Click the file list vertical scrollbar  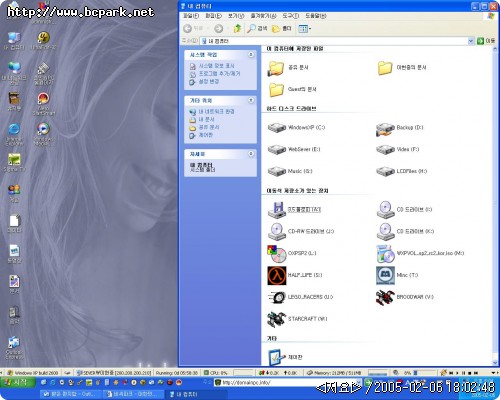point(495,206)
